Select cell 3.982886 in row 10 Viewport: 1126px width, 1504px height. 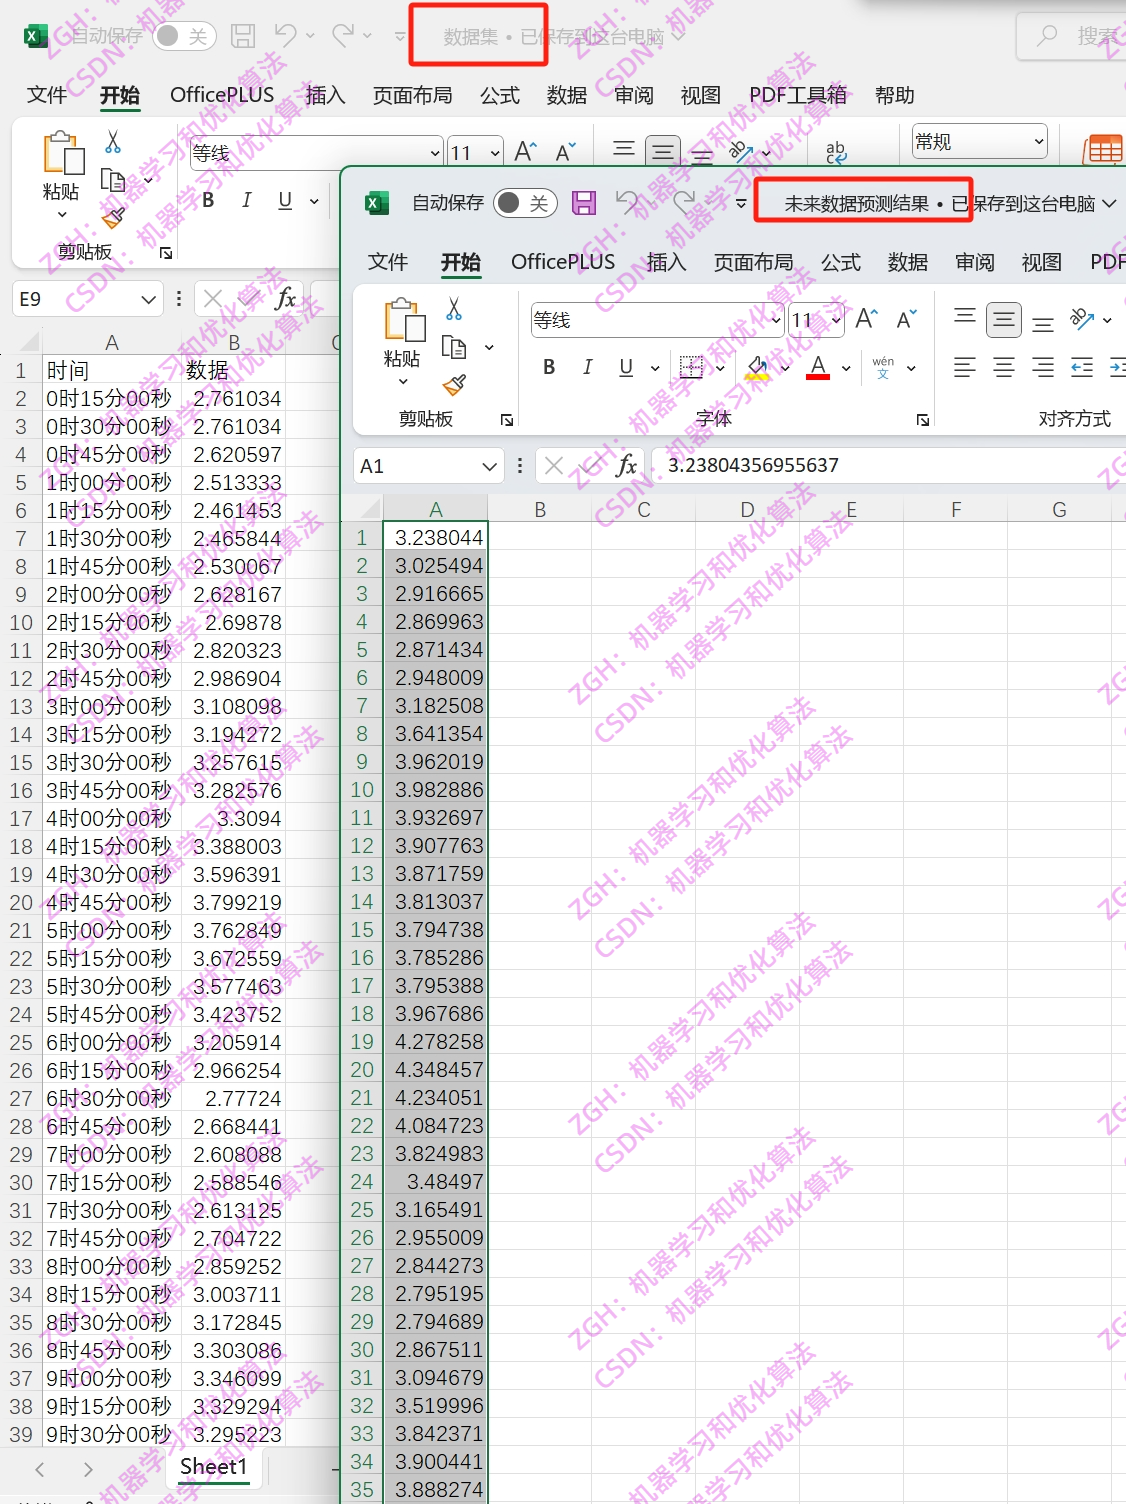pyautogui.click(x=435, y=790)
